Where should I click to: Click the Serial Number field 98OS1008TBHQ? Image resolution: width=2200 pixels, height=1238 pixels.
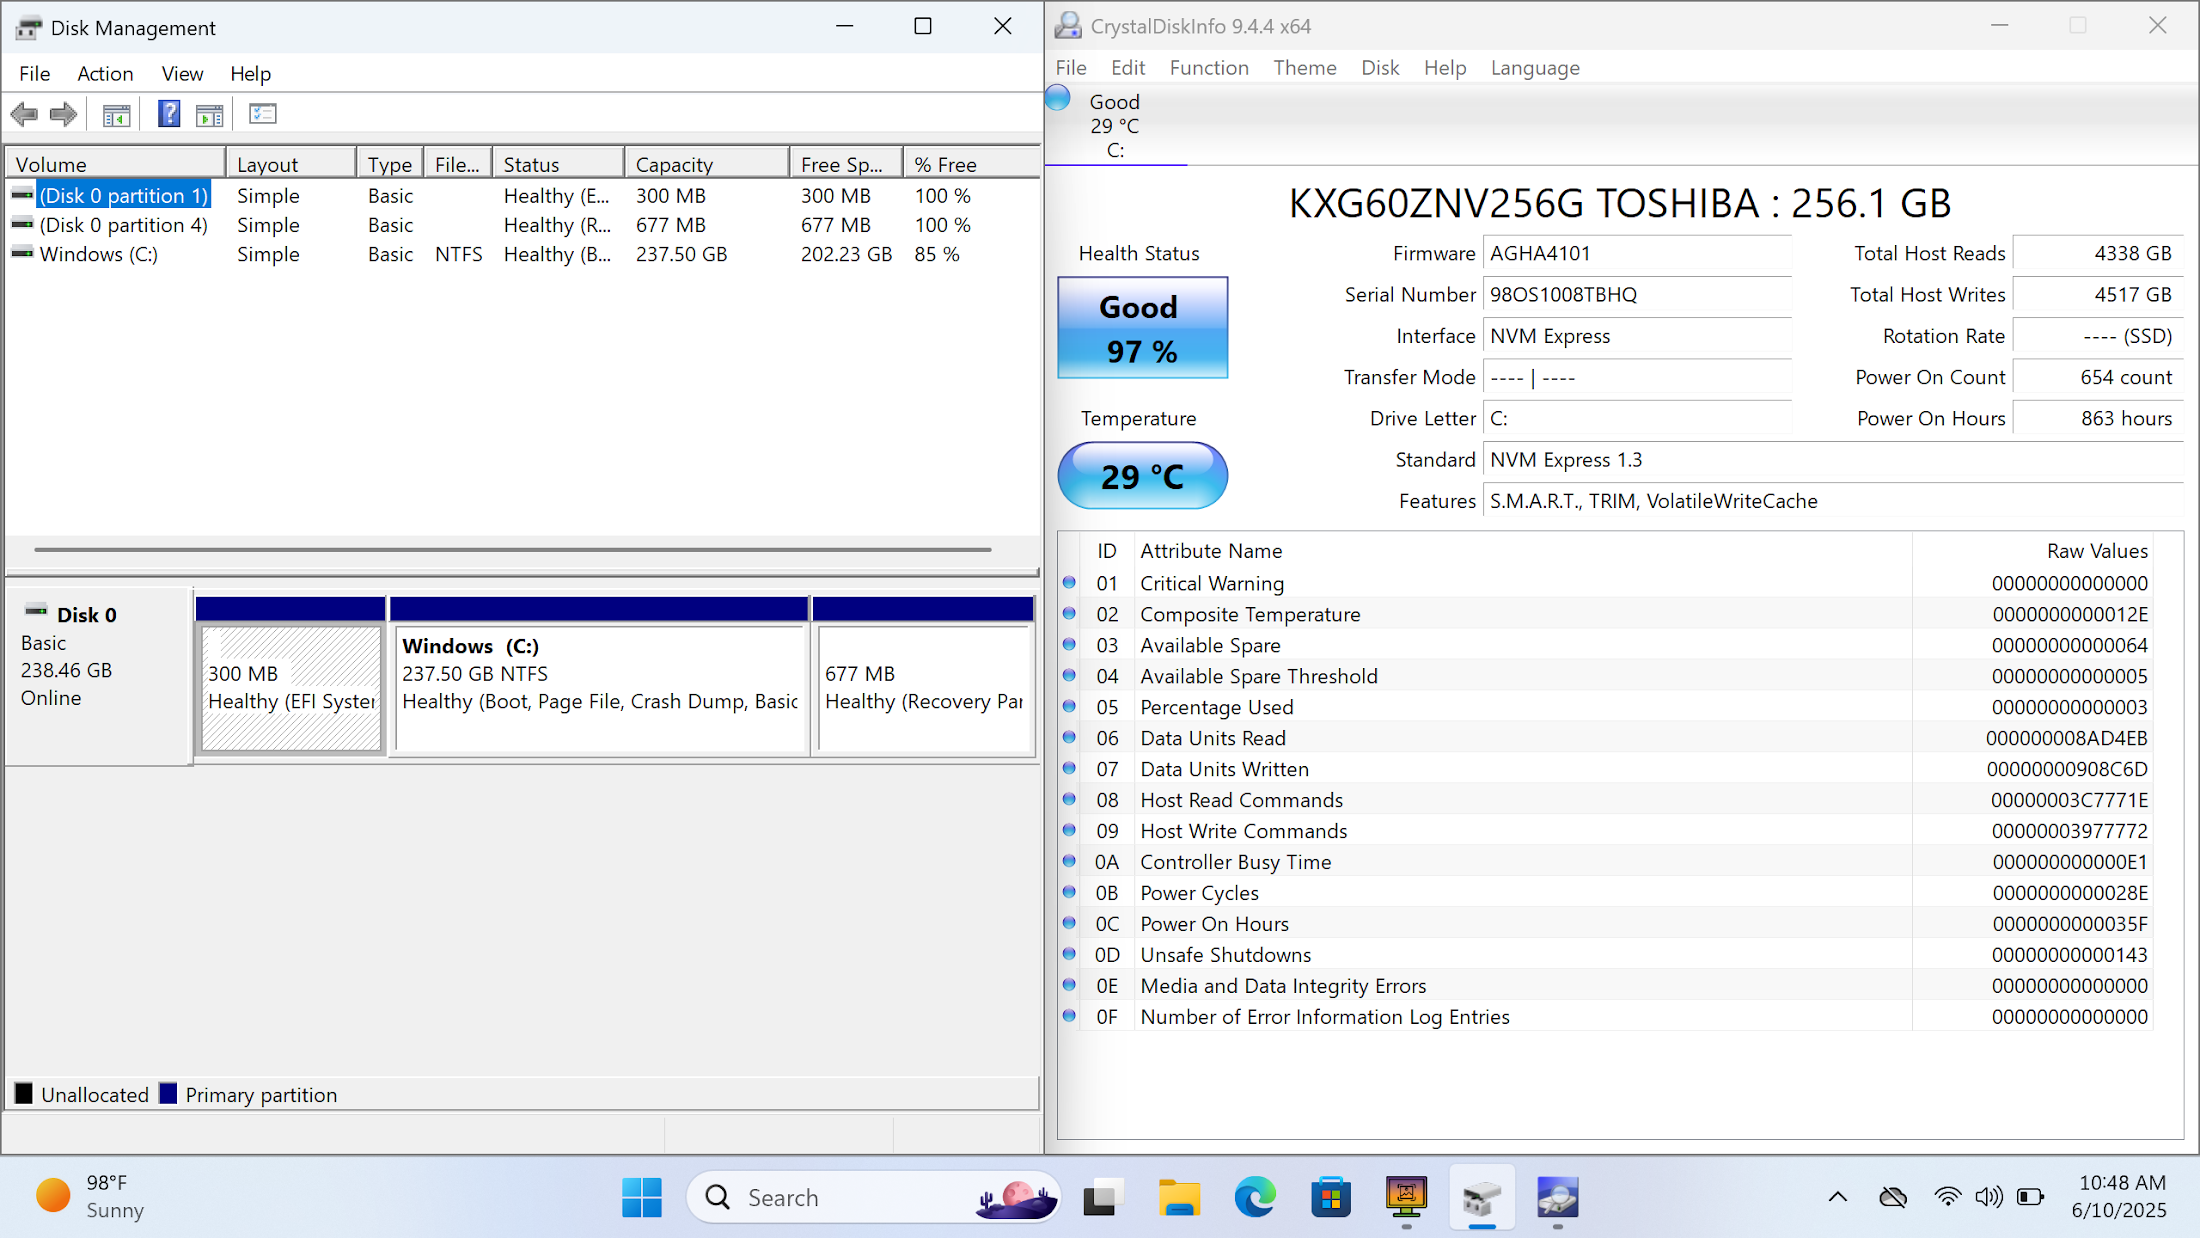[x=1637, y=294]
